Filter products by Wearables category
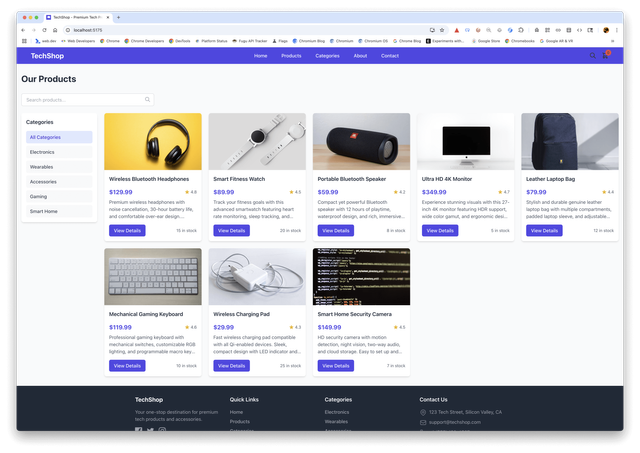 pos(59,167)
